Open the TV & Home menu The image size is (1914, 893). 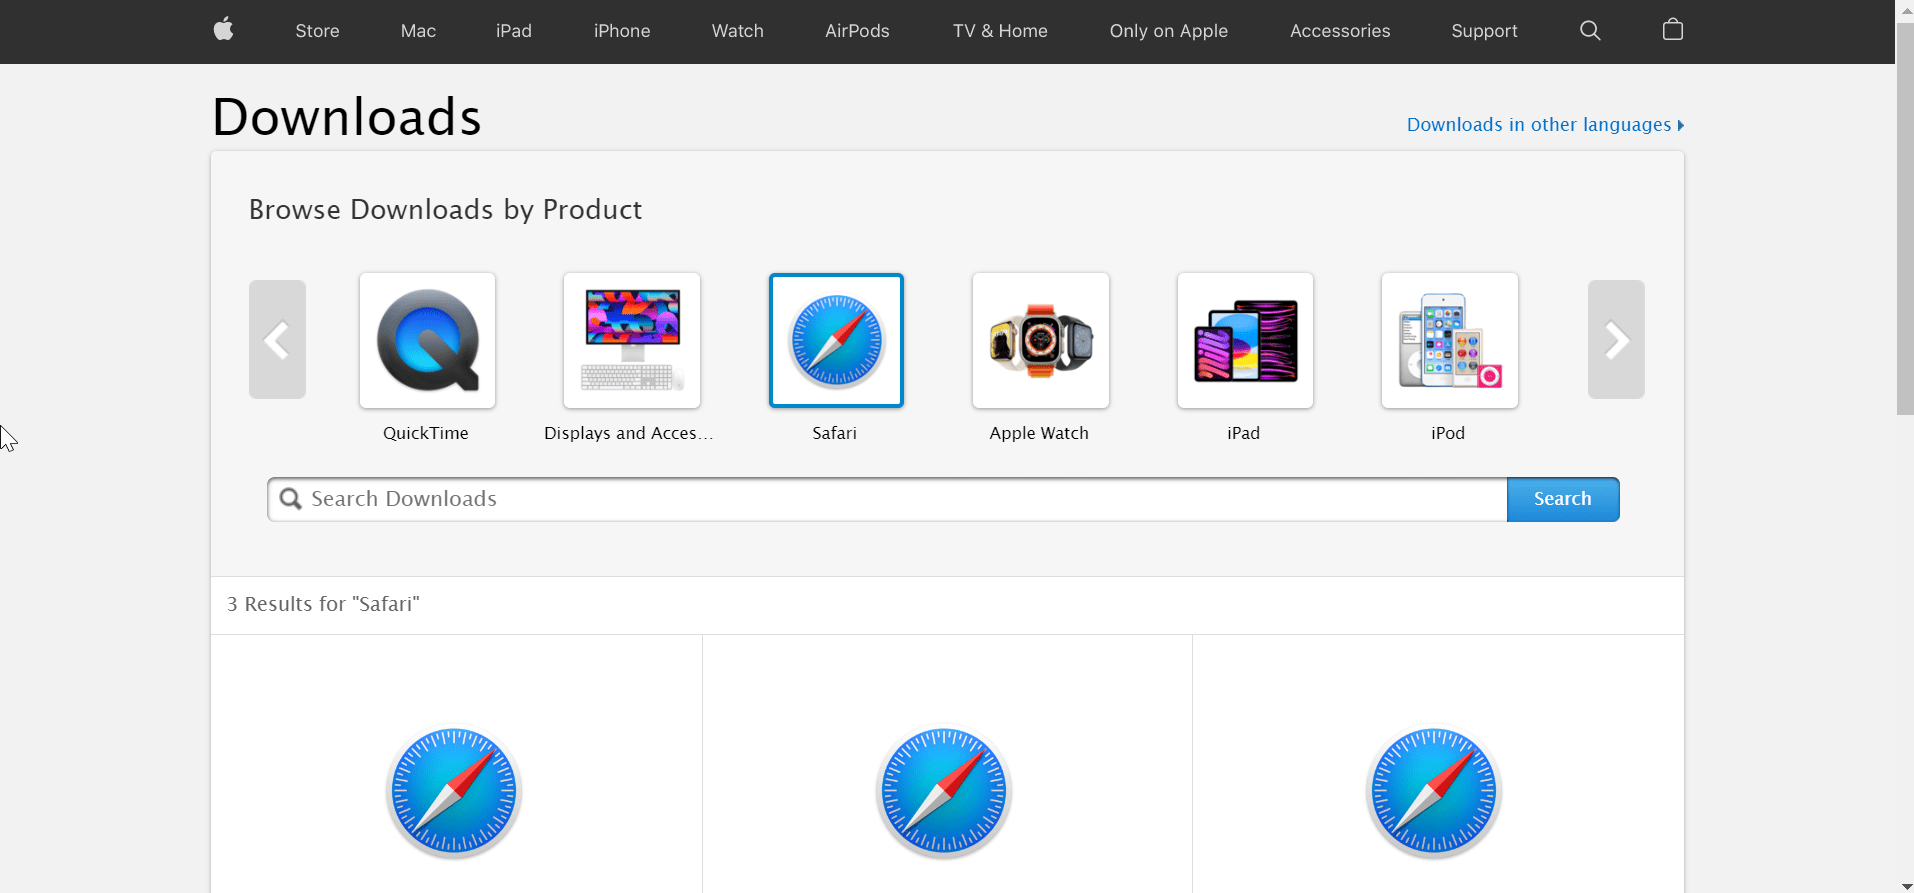coord(1000,31)
